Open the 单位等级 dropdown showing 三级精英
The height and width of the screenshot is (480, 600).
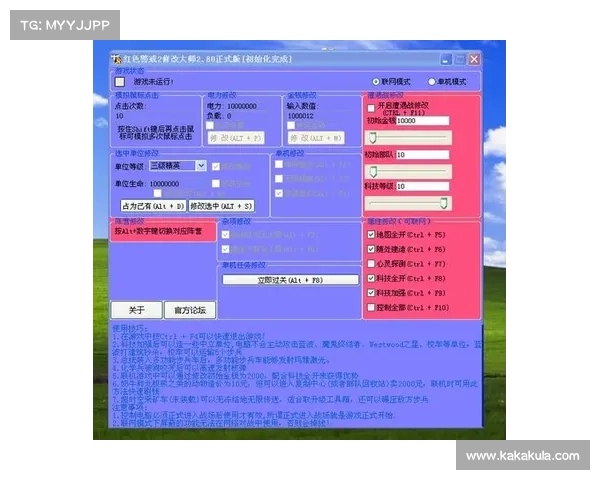click(178, 166)
